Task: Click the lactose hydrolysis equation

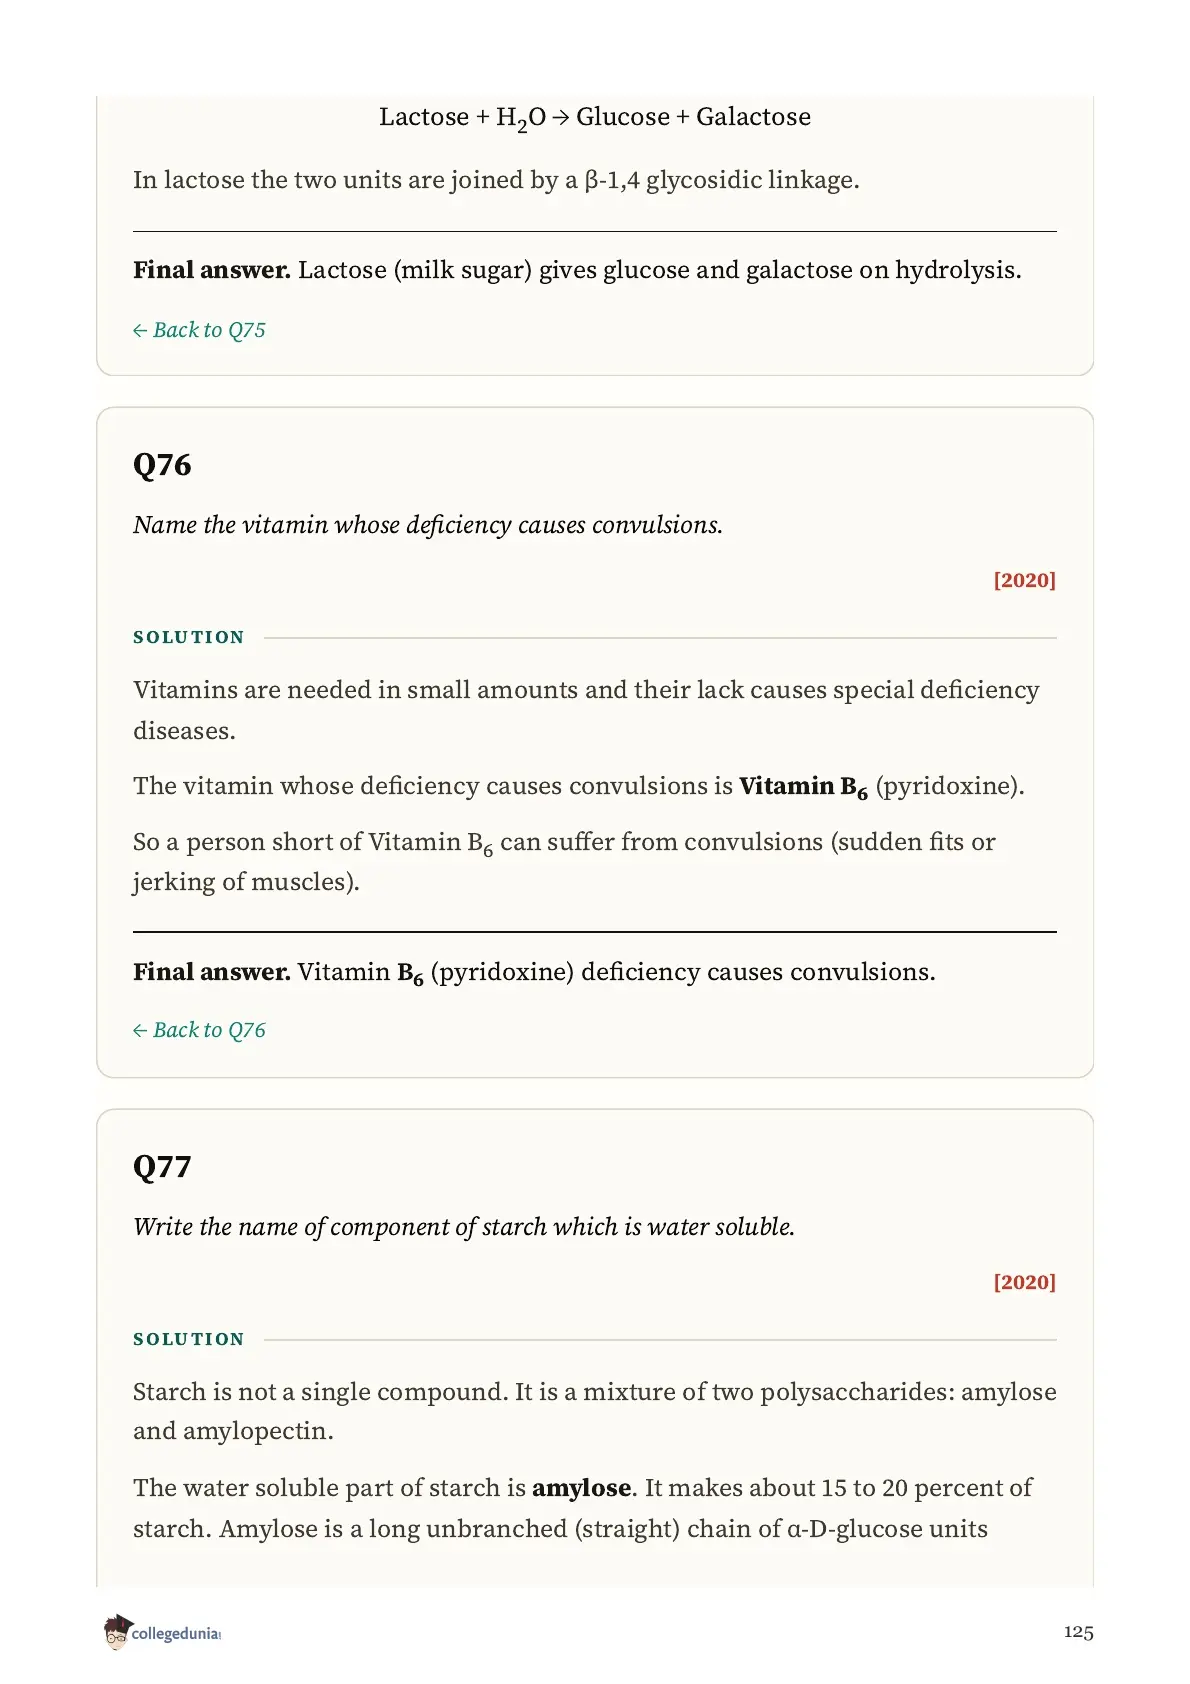Action: point(595,118)
